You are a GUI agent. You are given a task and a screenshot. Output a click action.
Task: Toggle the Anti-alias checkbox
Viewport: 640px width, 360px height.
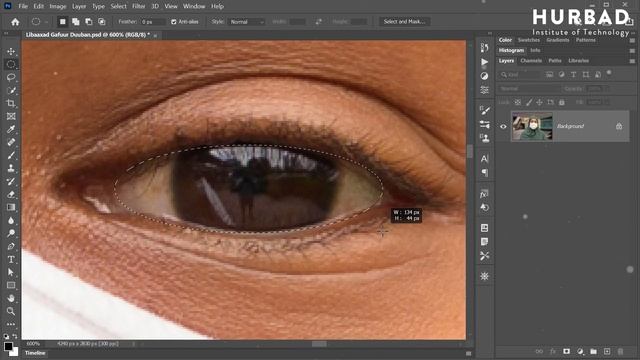173,22
